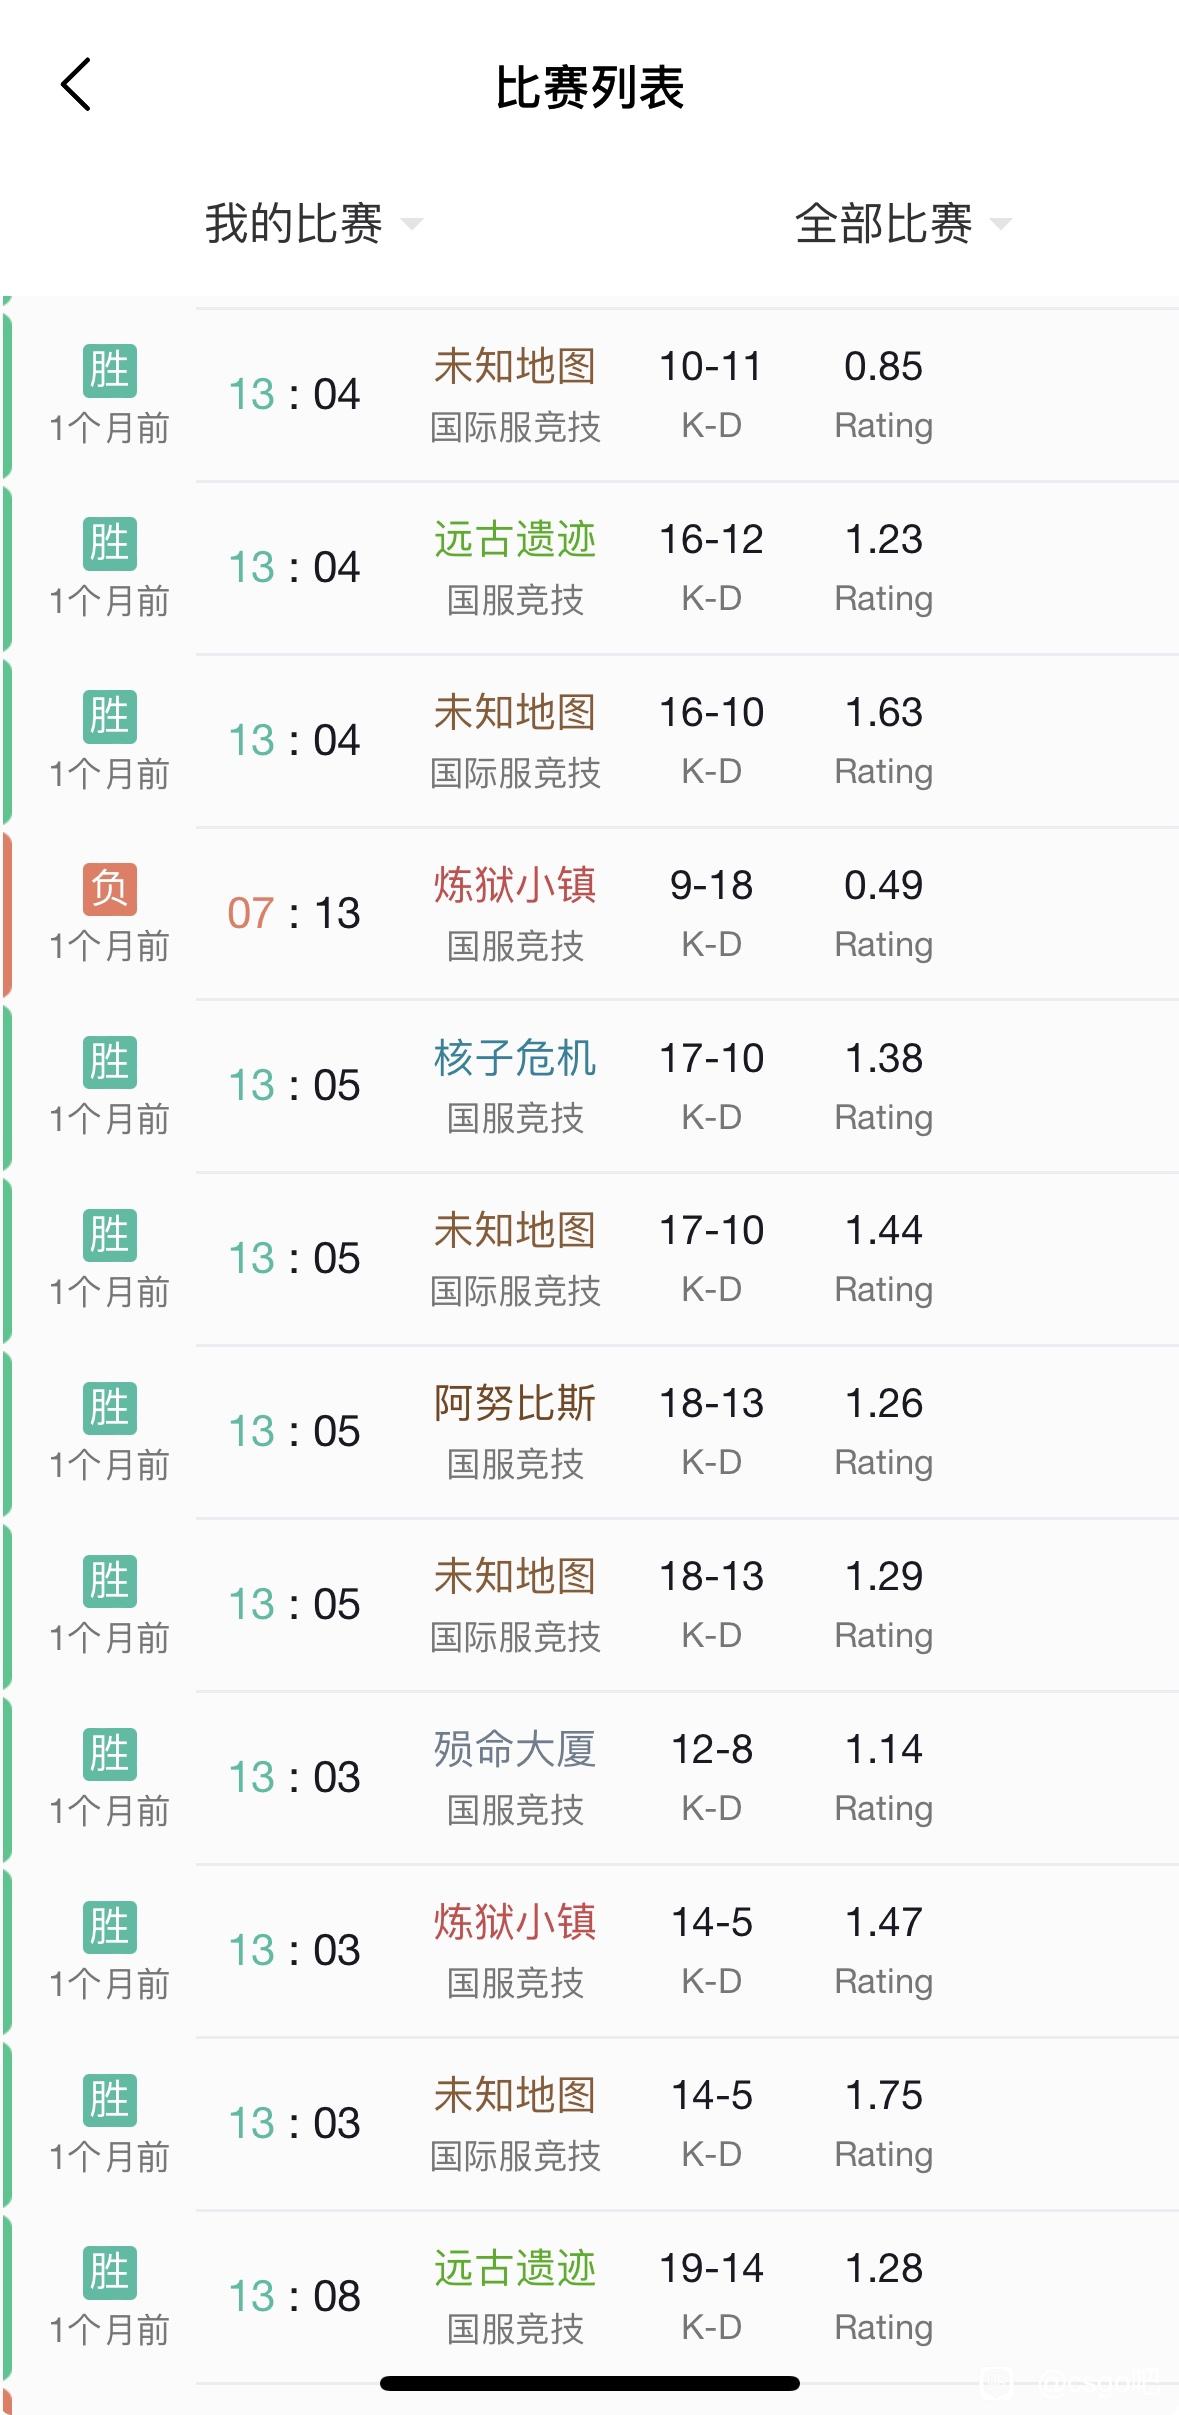The image size is (1179, 2415).
Task: Tap the 12-8 K-D on 殒命大厦 row
Action: (x=712, y=1749)
